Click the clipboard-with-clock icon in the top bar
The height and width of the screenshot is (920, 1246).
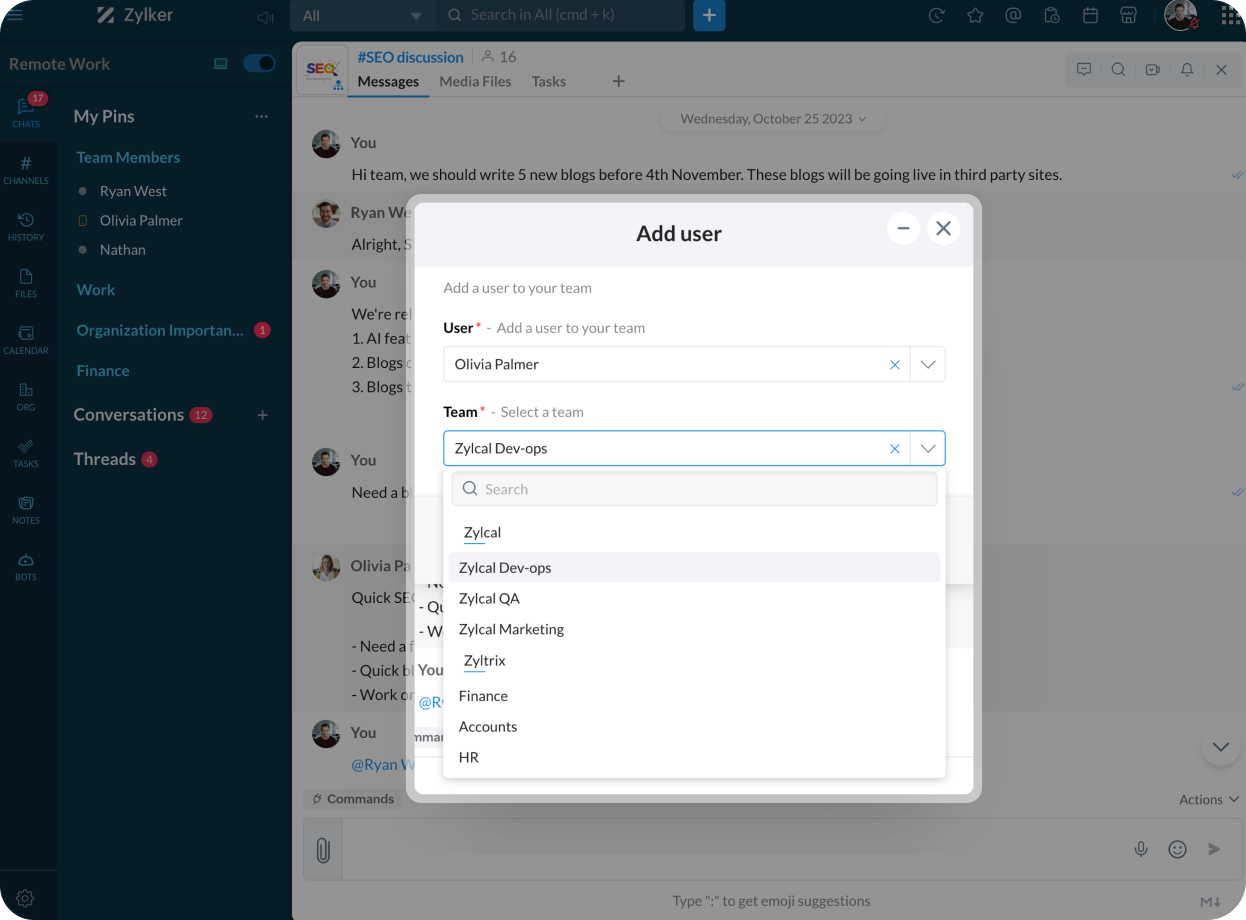tap(1051, 15)
